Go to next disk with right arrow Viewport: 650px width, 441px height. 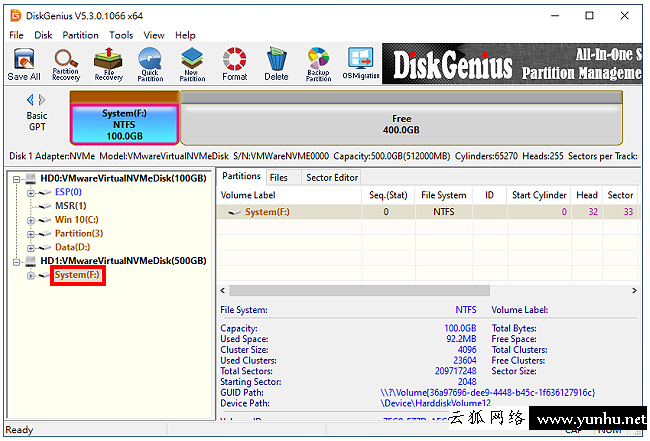(x=42, y=100)
